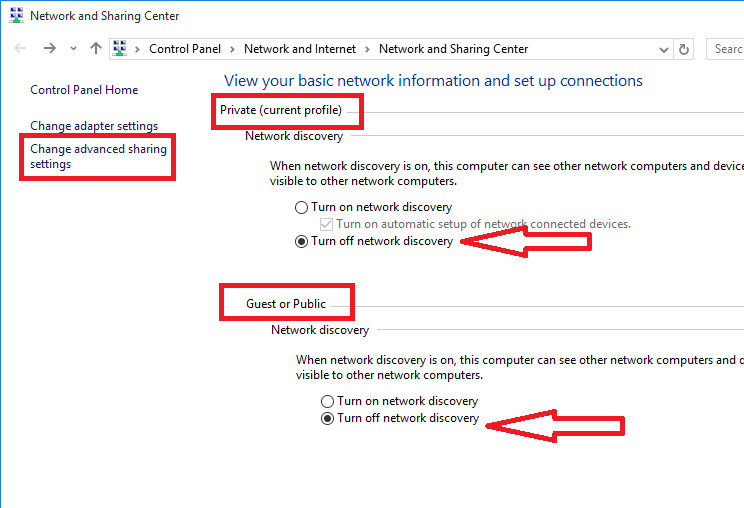
Task: Click the address bar network icon
Action: 120,48
